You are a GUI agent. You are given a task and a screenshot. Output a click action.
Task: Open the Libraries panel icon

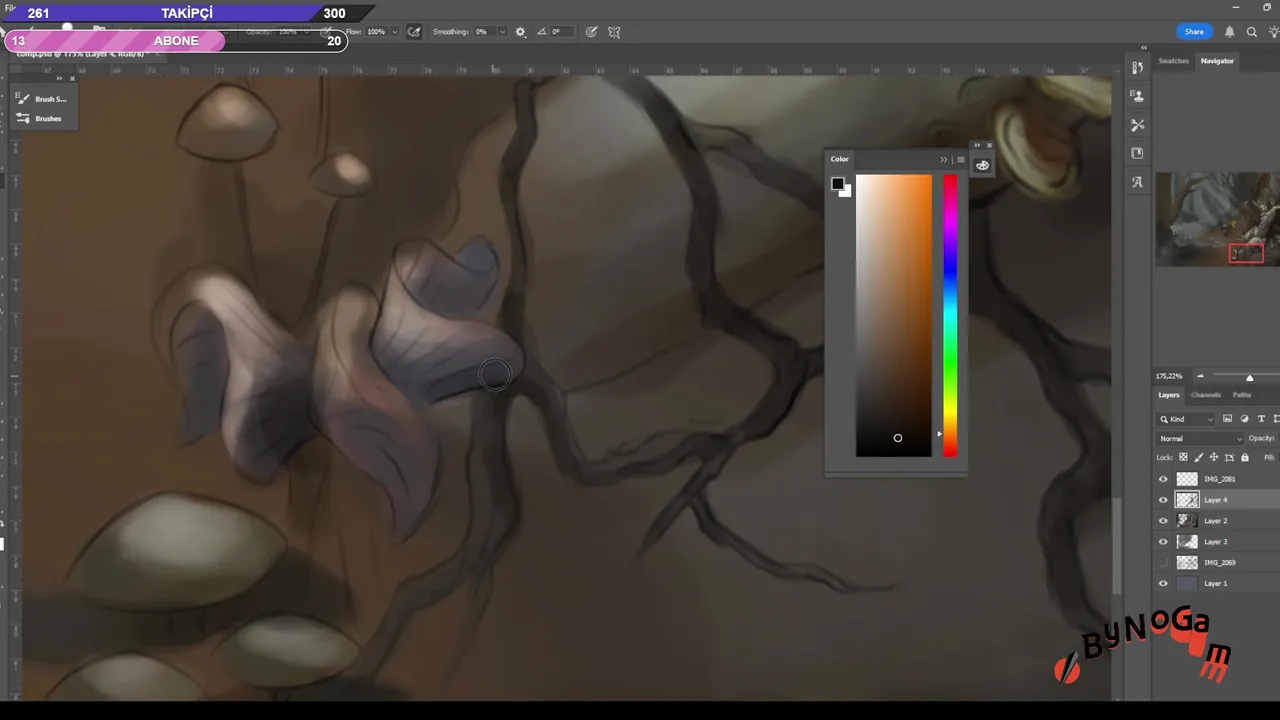tap(1137, 153)
